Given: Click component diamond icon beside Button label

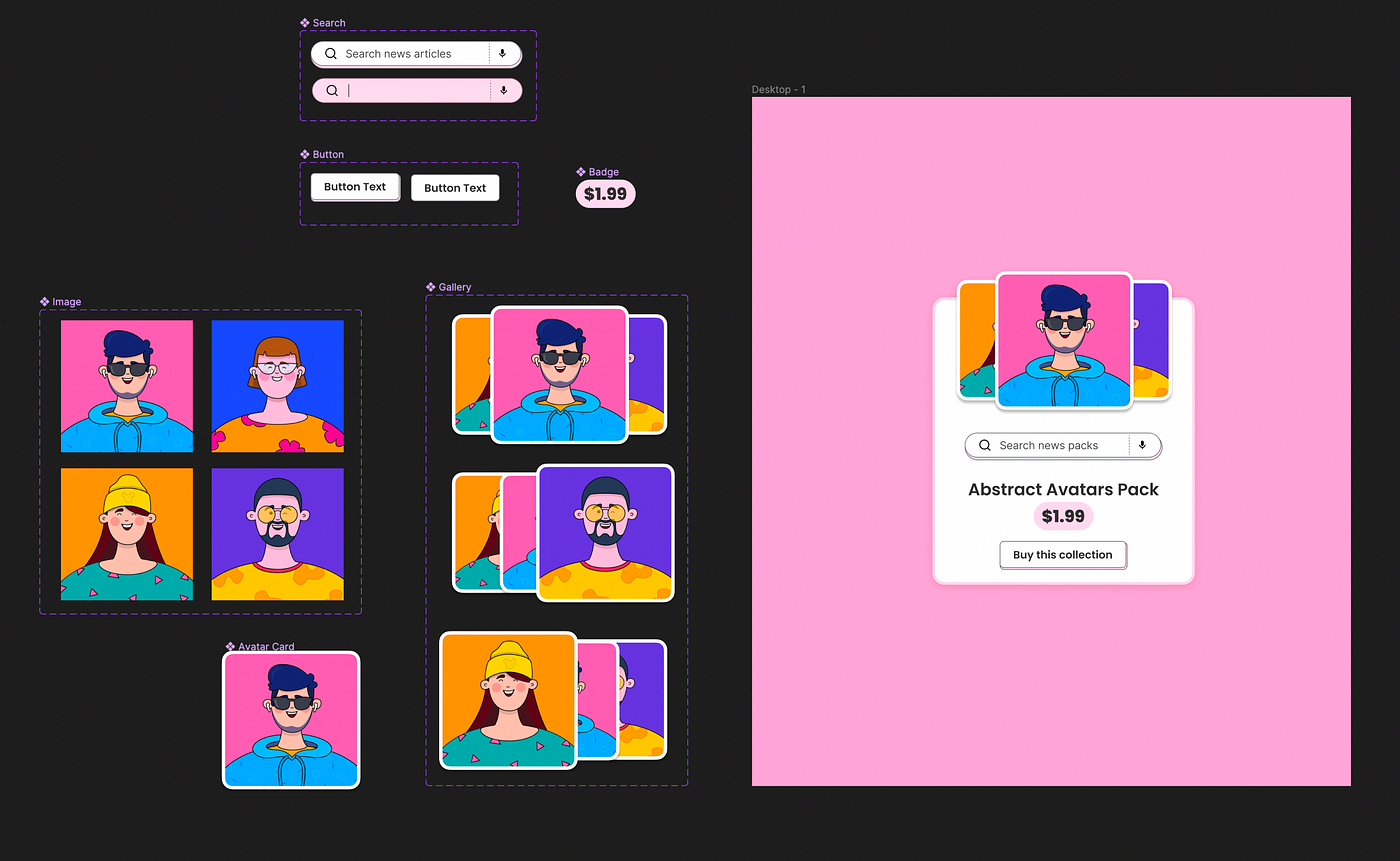Looking at the screenshot, I should click(x=304, y=155).
